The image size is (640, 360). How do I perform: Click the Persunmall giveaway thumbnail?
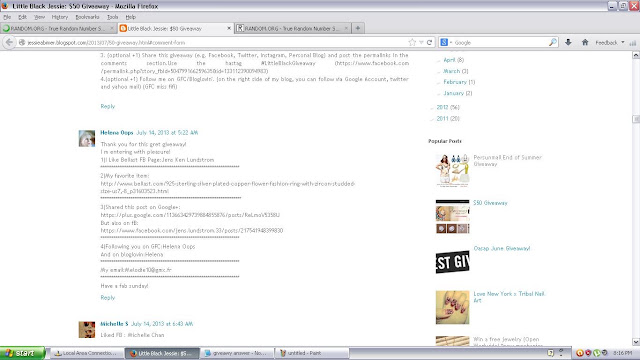(x=452, y=171)
